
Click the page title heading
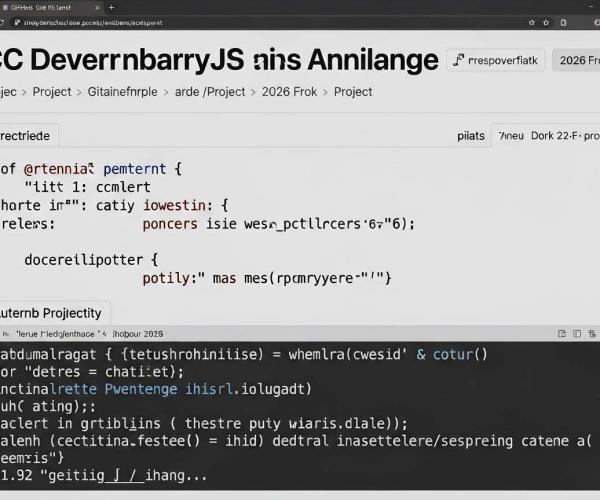pyautogui.click(x=219, y=60)
